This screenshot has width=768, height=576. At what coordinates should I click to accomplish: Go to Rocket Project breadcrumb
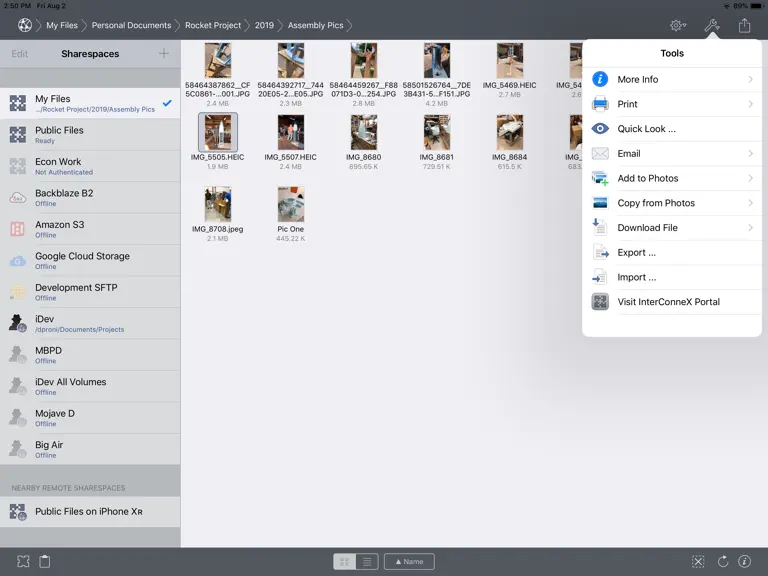point(213,25)
